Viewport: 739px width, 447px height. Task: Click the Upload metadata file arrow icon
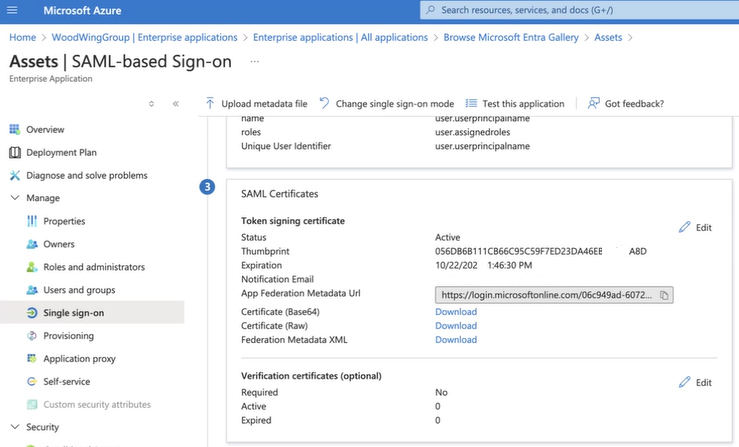pos(210,103)
